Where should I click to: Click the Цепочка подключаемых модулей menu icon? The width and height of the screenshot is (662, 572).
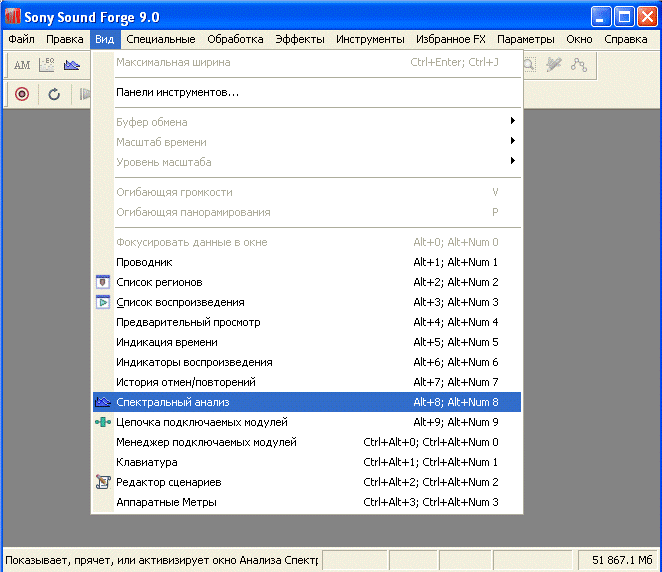click(x=103, y=422)
